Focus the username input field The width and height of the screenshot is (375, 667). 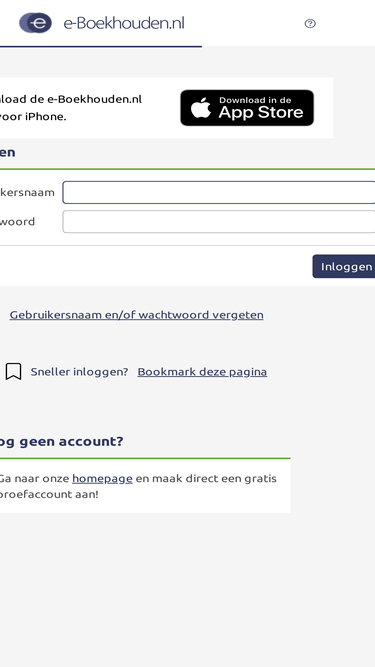pos(219,192)
